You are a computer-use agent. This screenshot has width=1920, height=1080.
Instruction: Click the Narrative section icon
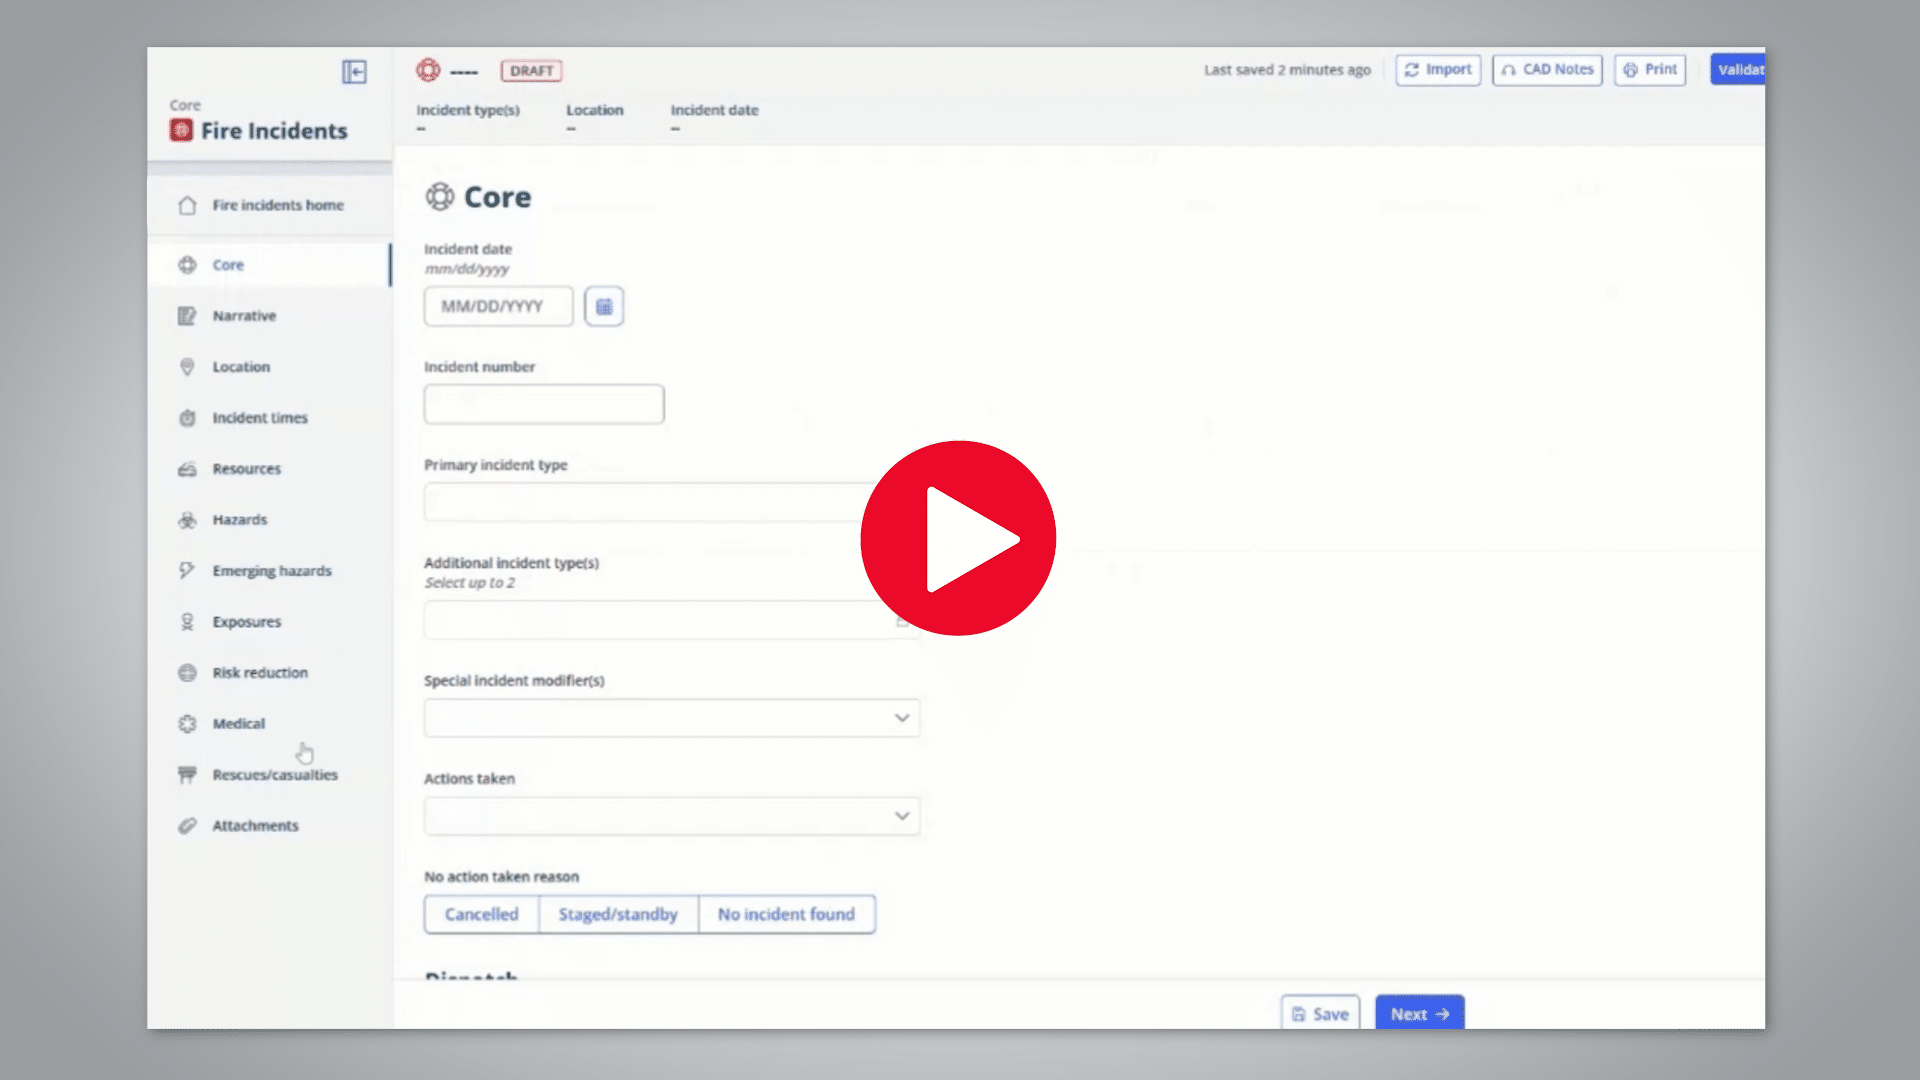click(187, 316)
